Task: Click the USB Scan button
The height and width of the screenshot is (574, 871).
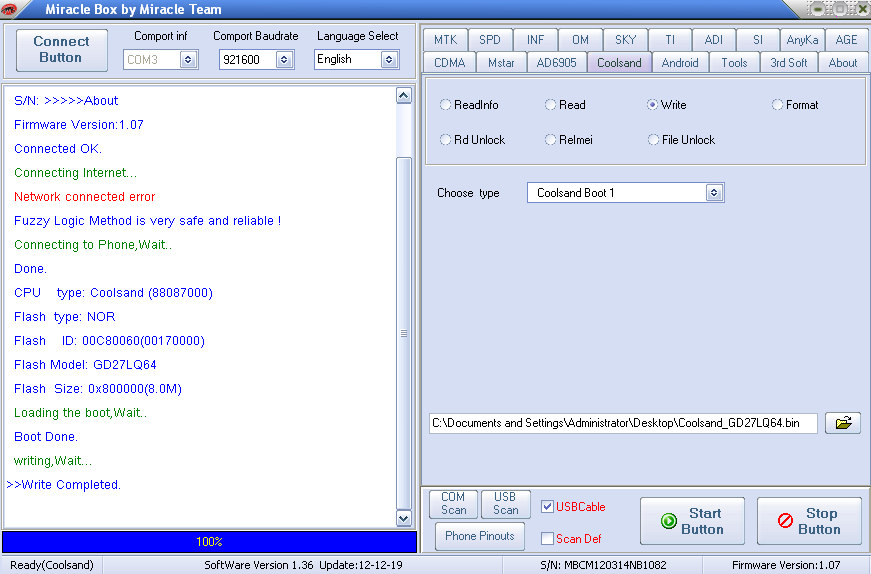Action: pos(505,503)
